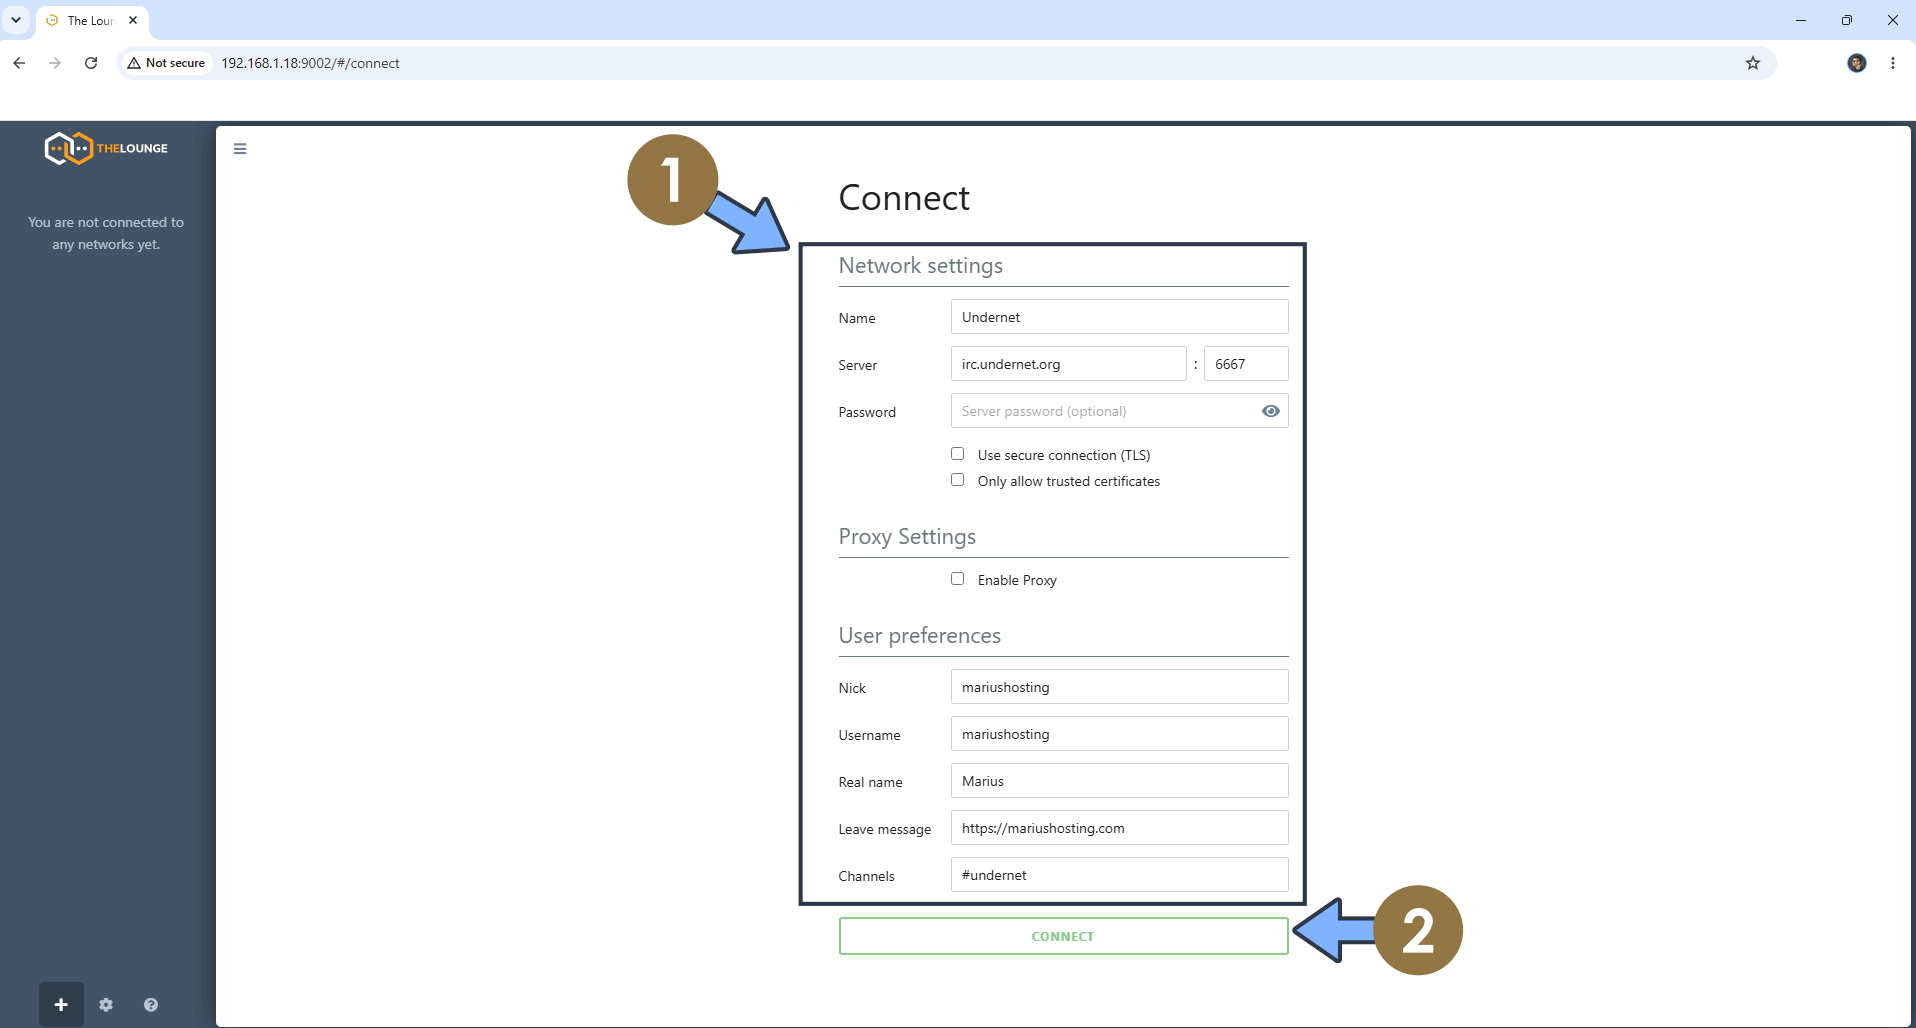Reload the current page

pos(91,63)
